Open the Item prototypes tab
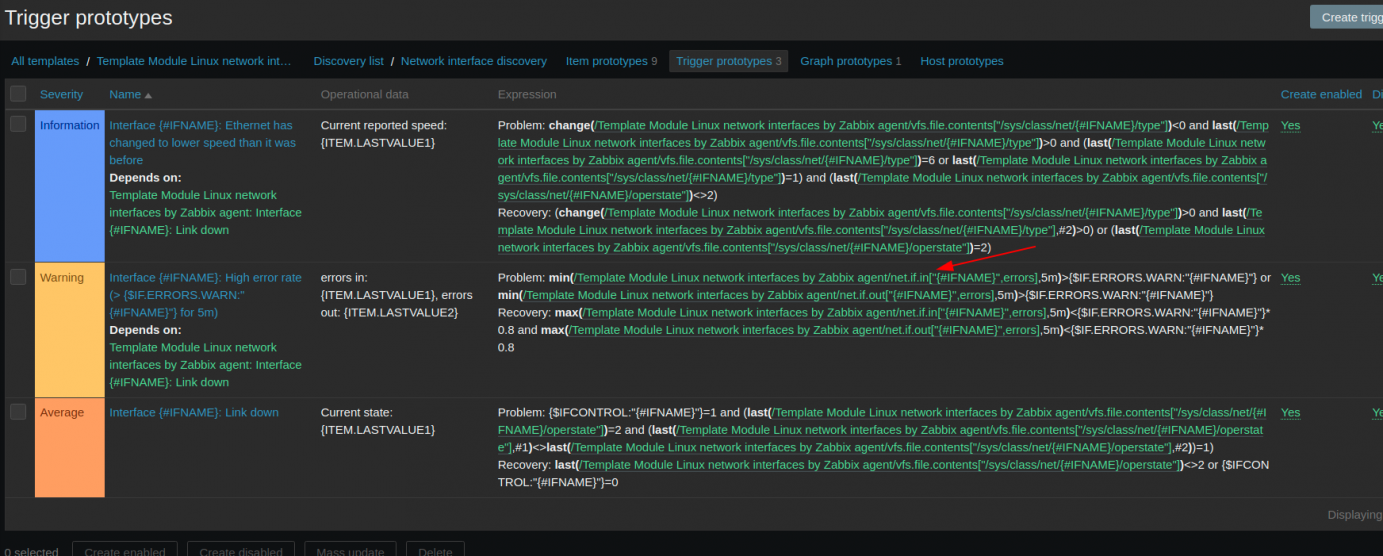Image resolution: width=1383 pixels, height=556 pixels. (606, 61)
